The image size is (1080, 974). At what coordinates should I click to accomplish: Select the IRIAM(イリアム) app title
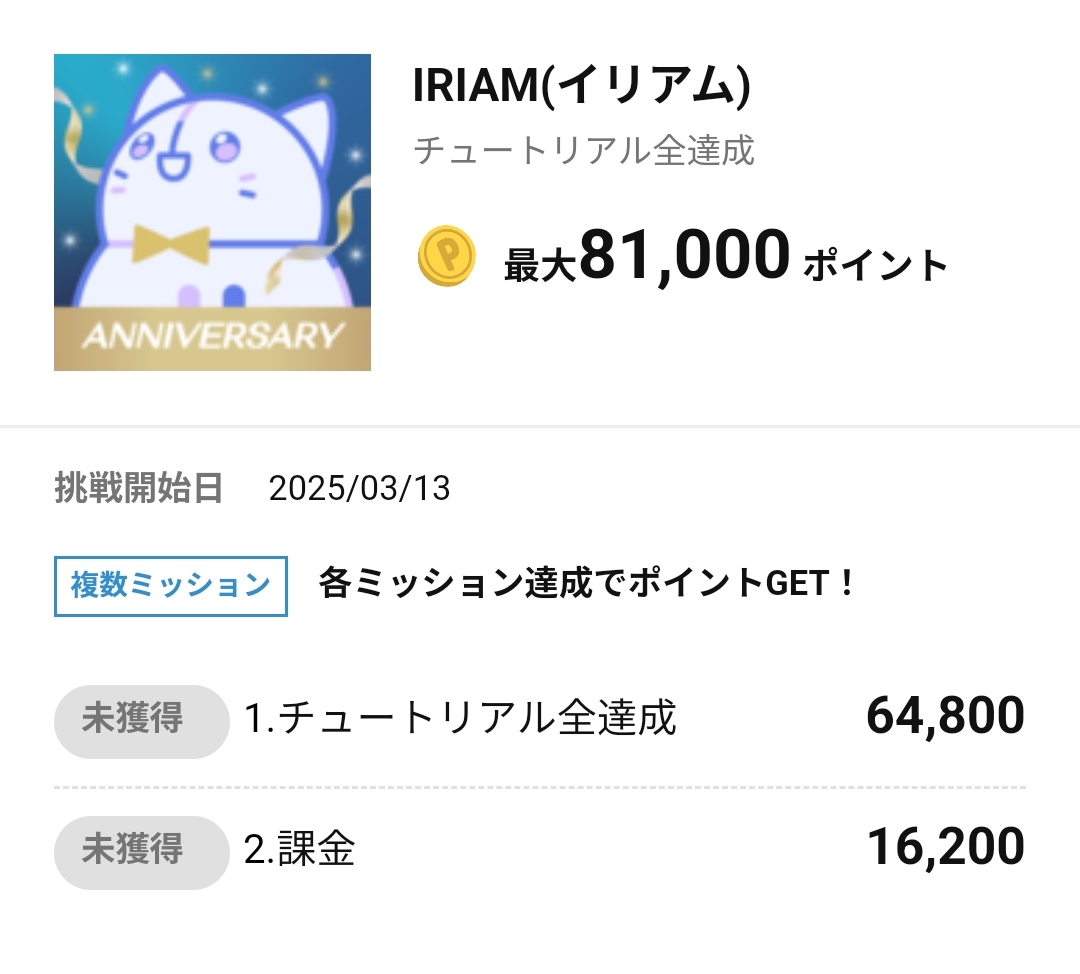[x=581, y=85]
